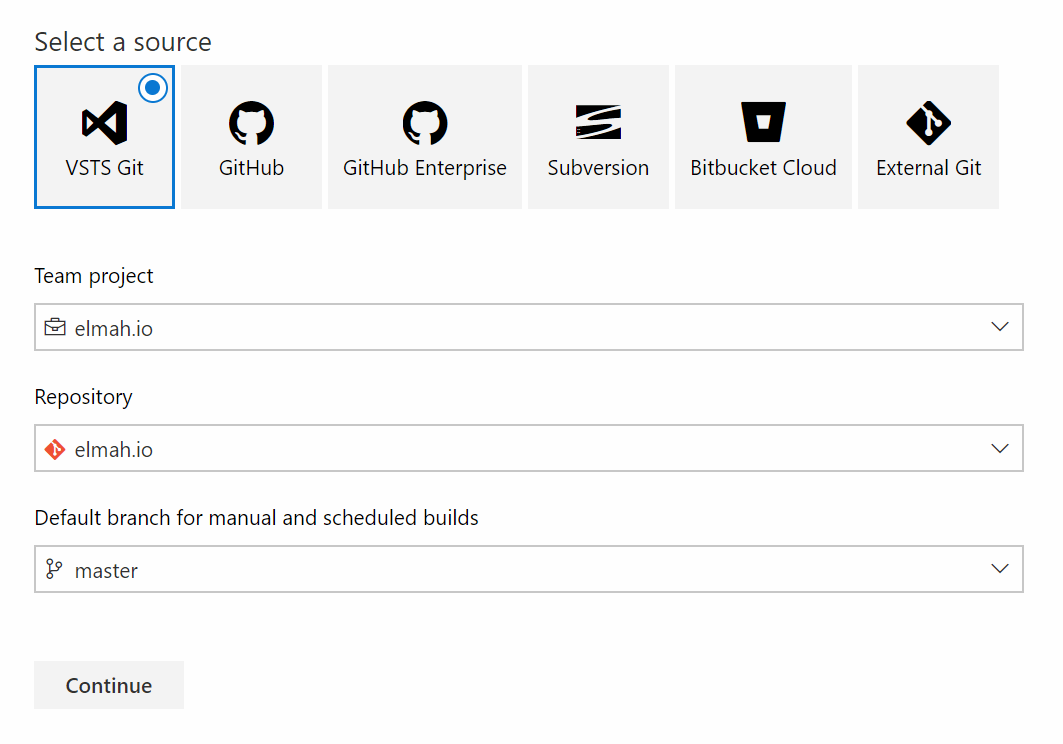This screenshot has height=744, width=1063.
Task: Click the Git repository icon beside elmah.io
Action: pos(55,448)
